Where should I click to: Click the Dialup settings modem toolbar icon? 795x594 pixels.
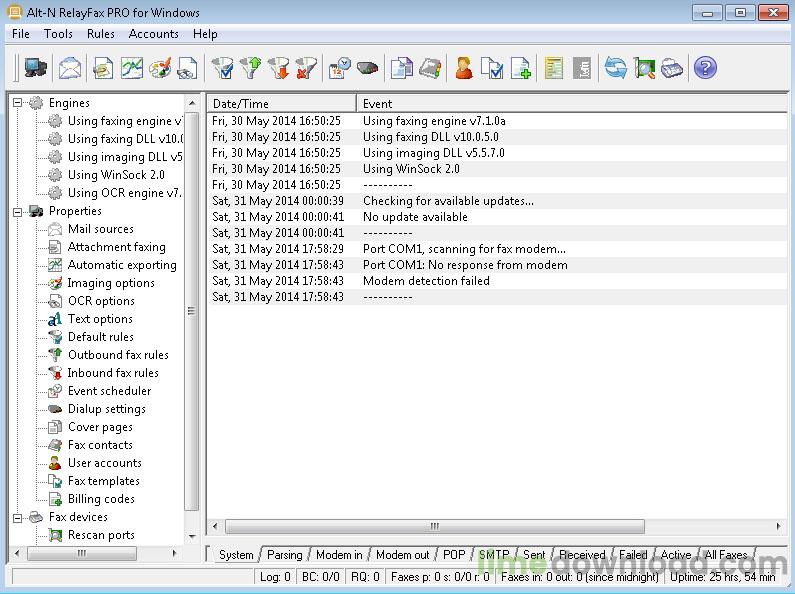[x=367, y=68]
